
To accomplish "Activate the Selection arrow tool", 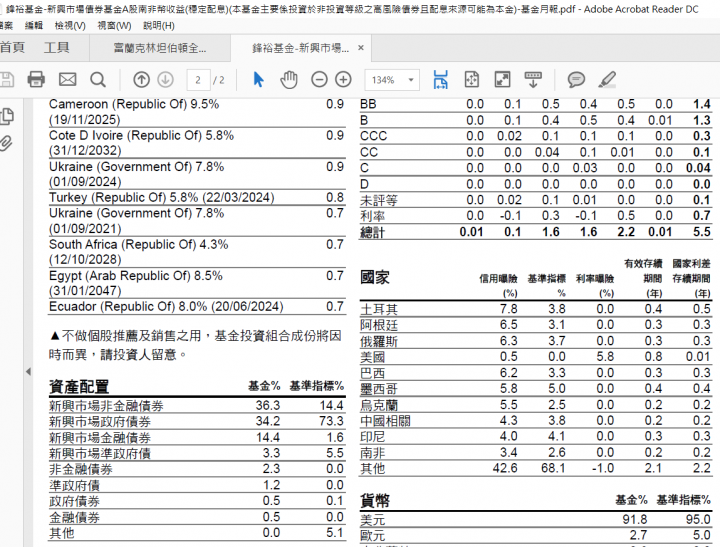I will (x=259, y=80).
